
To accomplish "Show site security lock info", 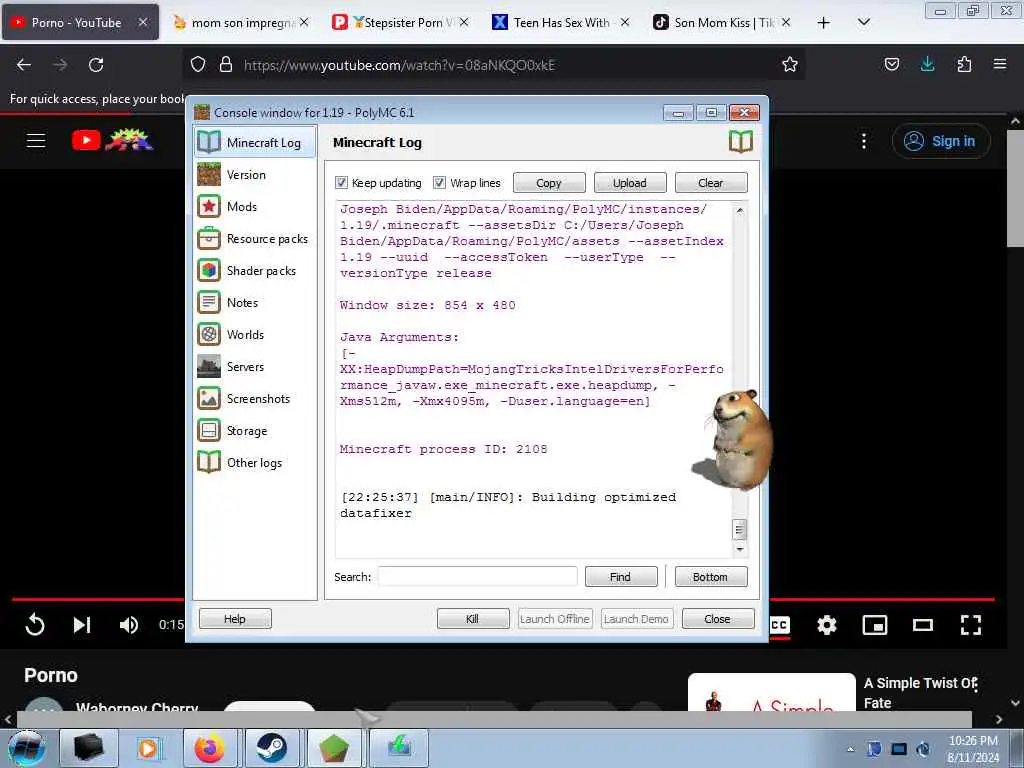I will click(226, 65).
